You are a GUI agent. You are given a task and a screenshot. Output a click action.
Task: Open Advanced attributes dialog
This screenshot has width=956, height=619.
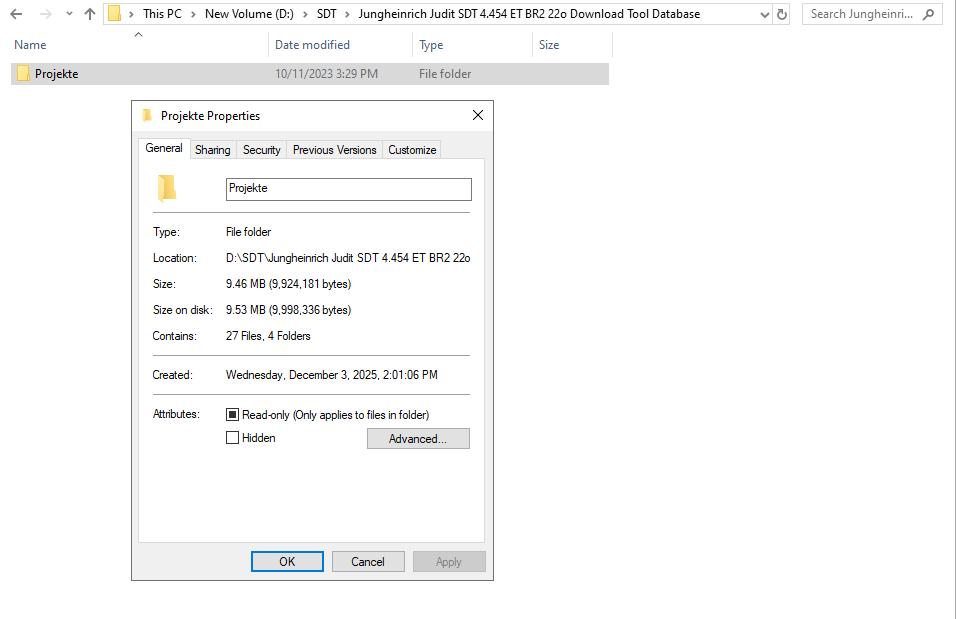tap(418, 438)
